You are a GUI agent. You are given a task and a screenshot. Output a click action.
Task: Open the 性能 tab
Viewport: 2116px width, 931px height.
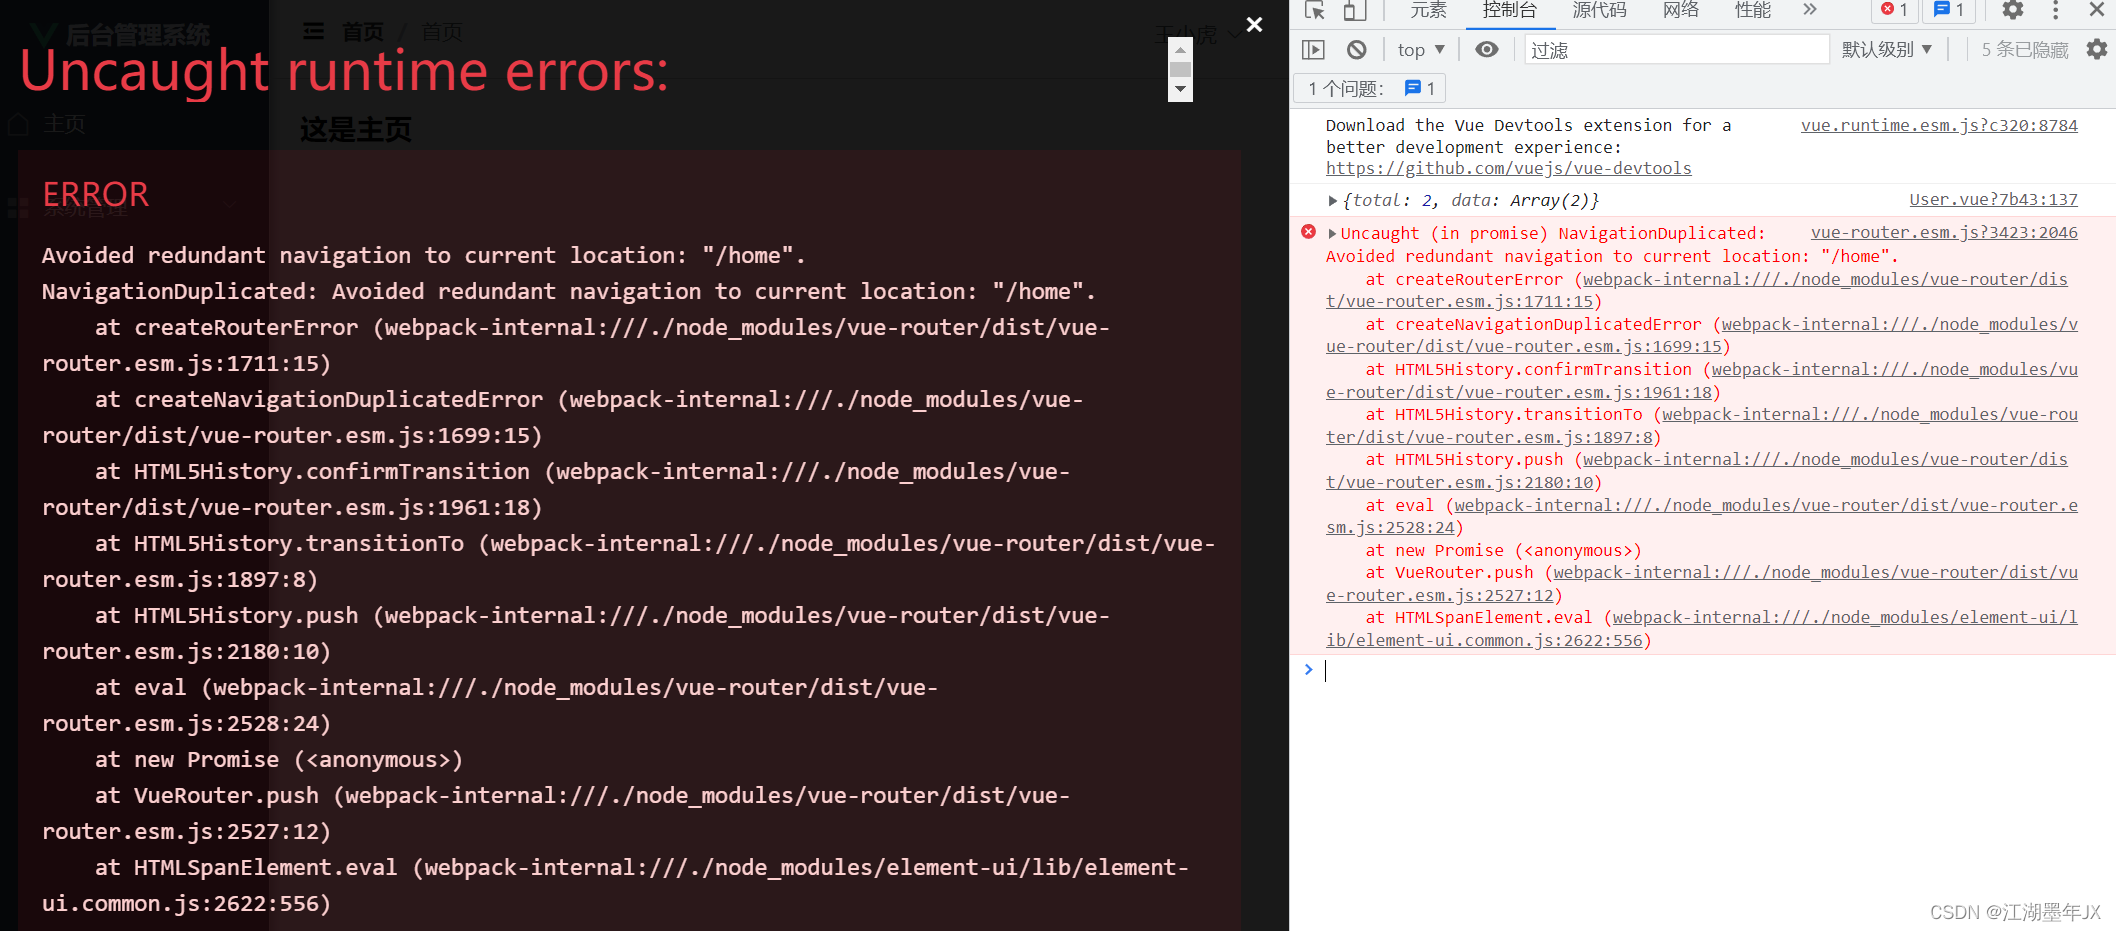tap(1752, 10)
